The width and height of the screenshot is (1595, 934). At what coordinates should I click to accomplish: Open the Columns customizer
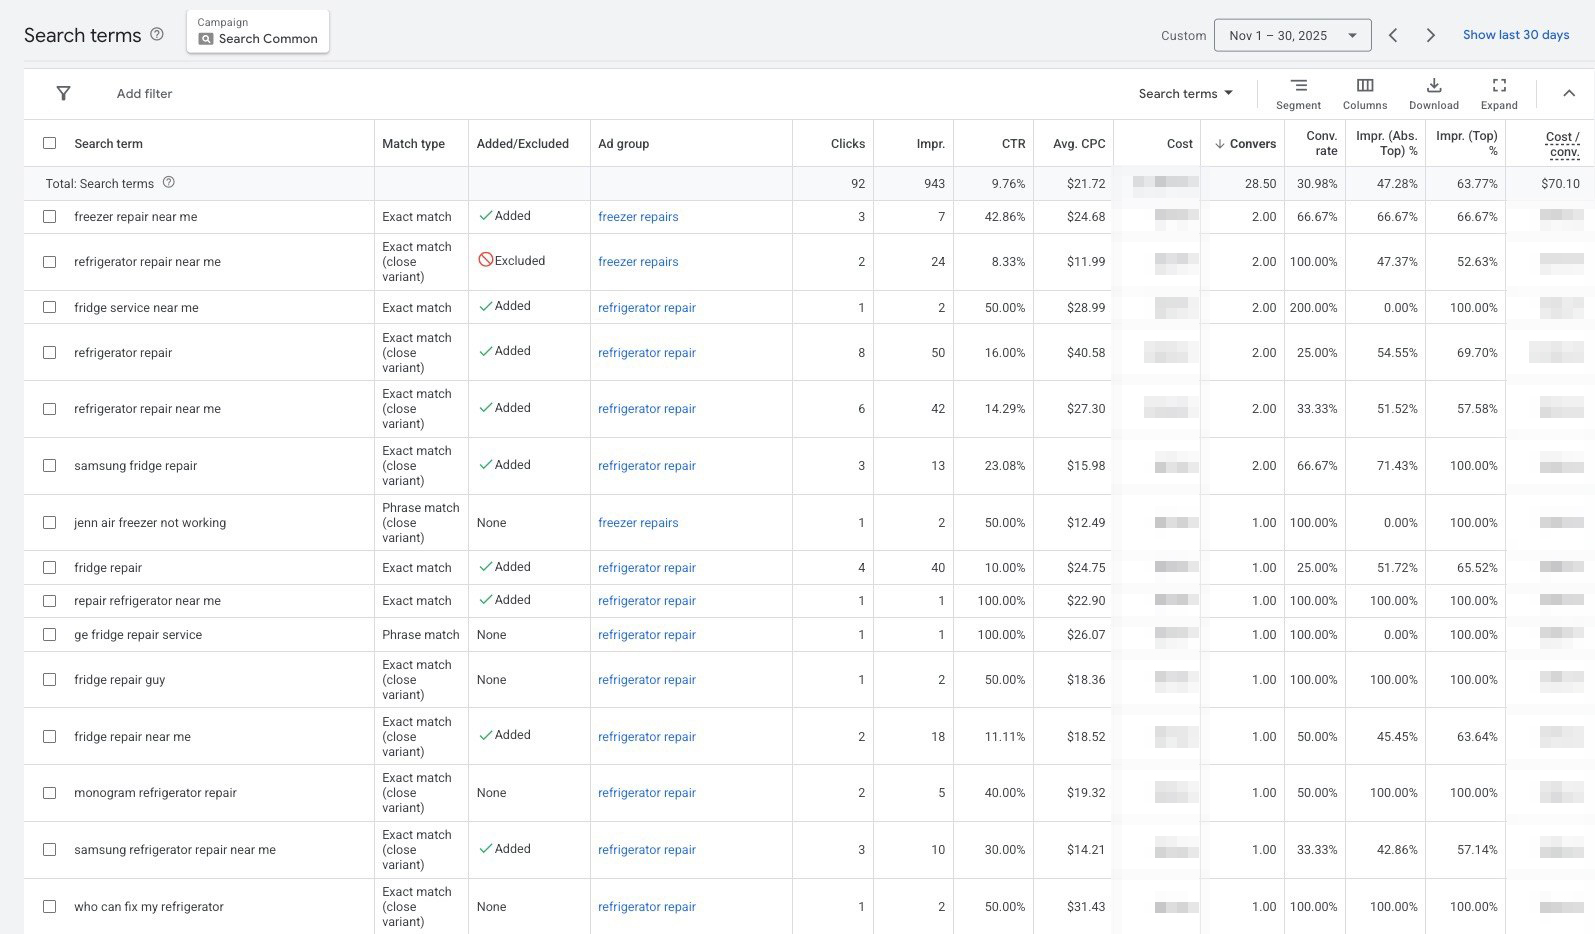1364,94
